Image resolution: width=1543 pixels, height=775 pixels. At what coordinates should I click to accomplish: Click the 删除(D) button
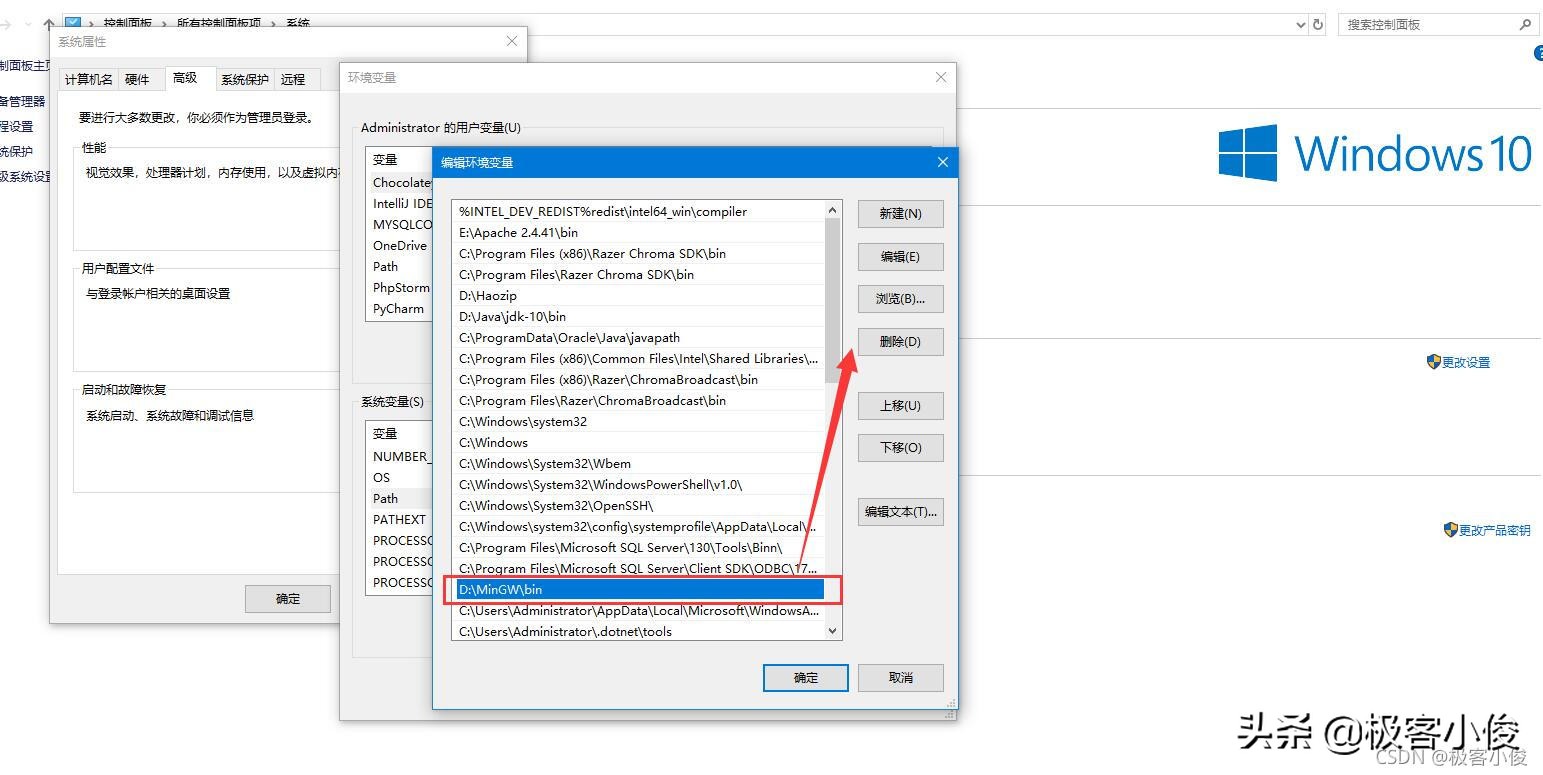[x=899, y=341]
